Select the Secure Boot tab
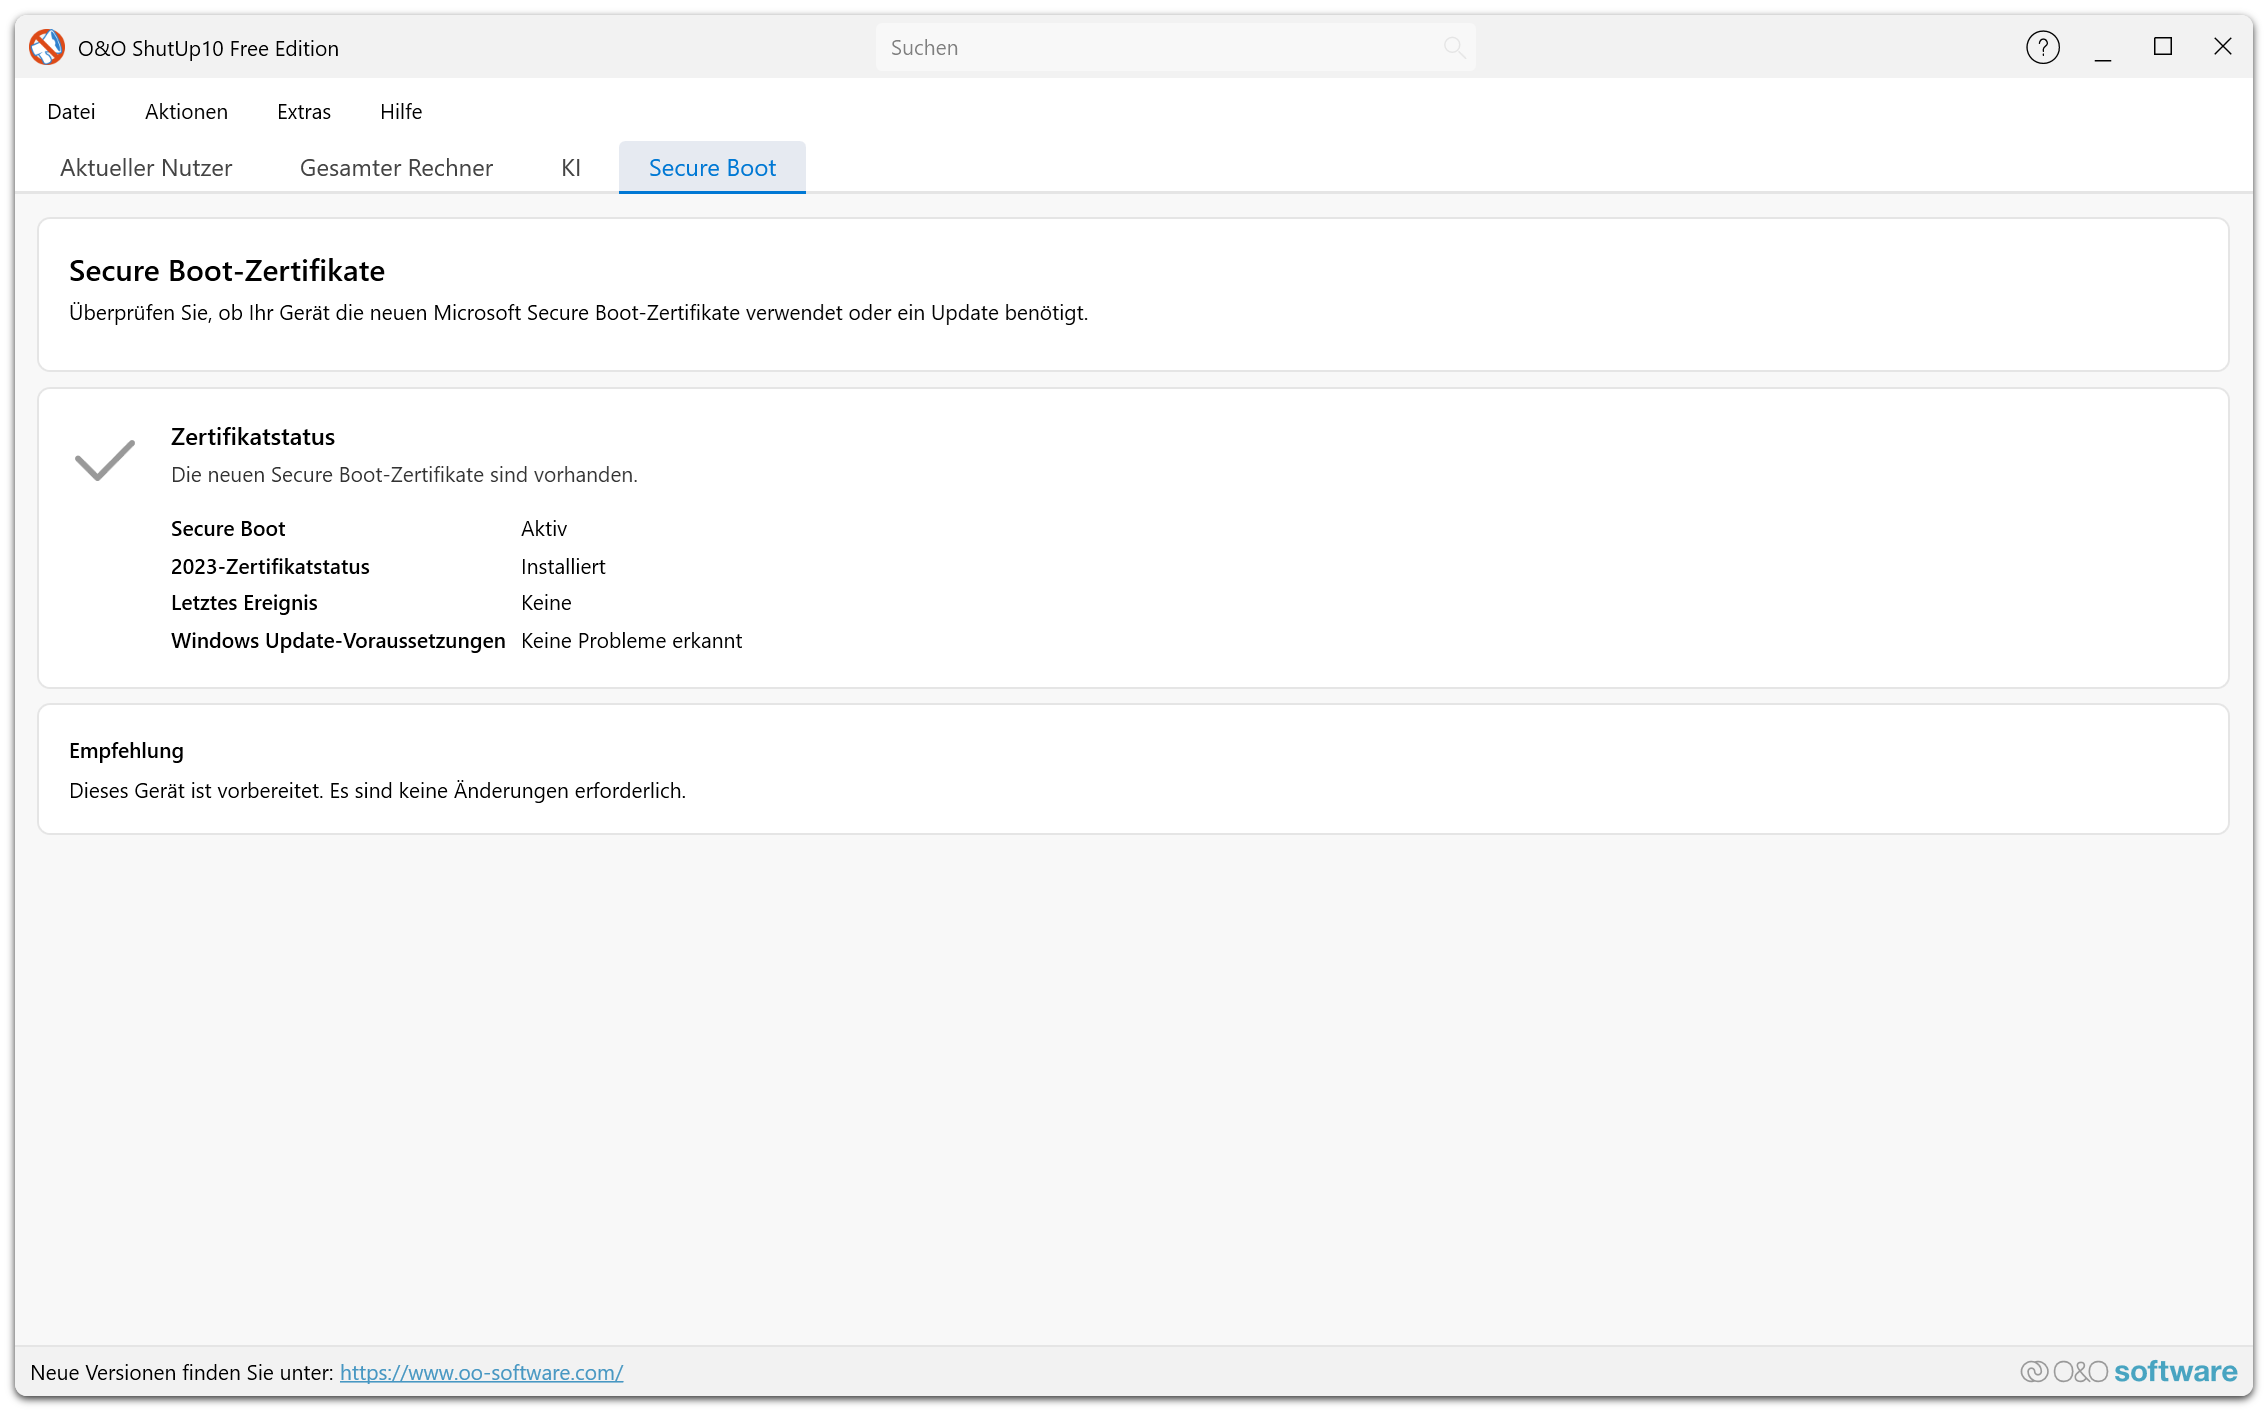The height and width of the screenshot is (1411, 2268). (x=712, y=167)
